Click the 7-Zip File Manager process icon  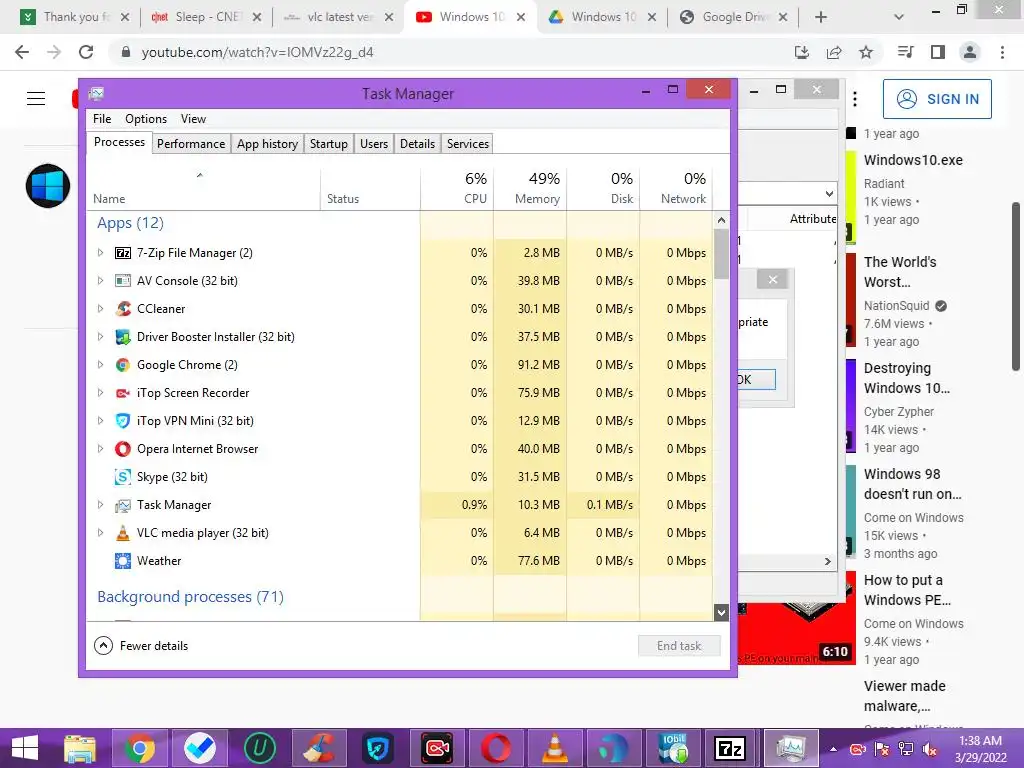(x=123, y=253)
